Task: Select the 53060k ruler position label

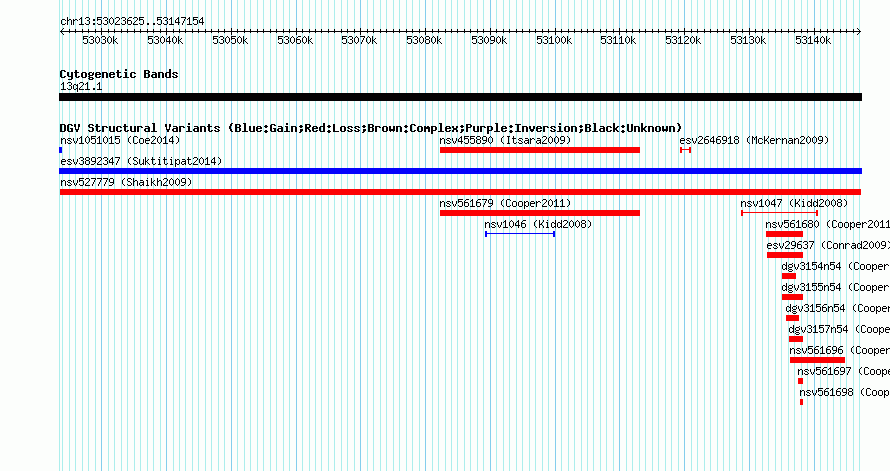Action: (295, 40)
